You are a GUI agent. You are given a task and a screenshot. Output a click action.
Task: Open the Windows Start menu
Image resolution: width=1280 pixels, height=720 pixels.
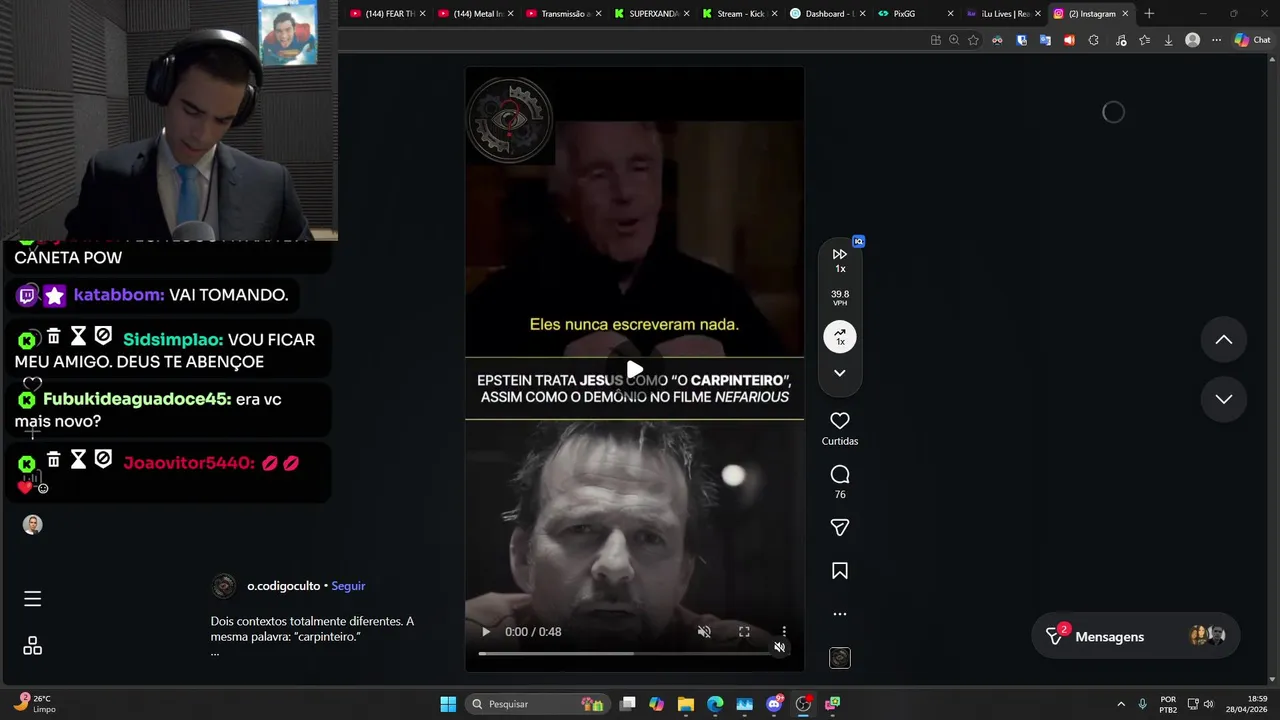coord(448,704)
